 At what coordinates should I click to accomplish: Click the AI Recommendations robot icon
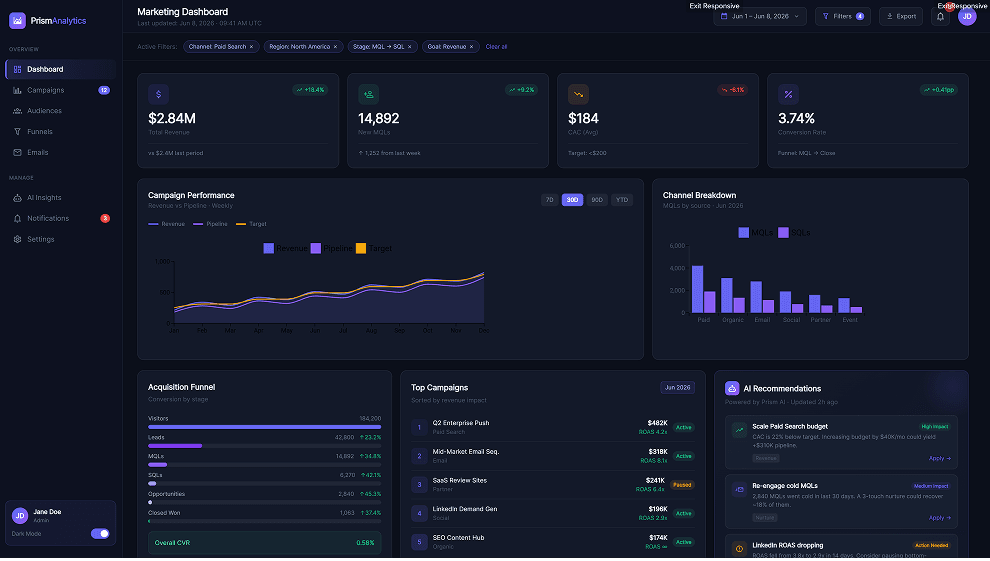tap(732, 388)
